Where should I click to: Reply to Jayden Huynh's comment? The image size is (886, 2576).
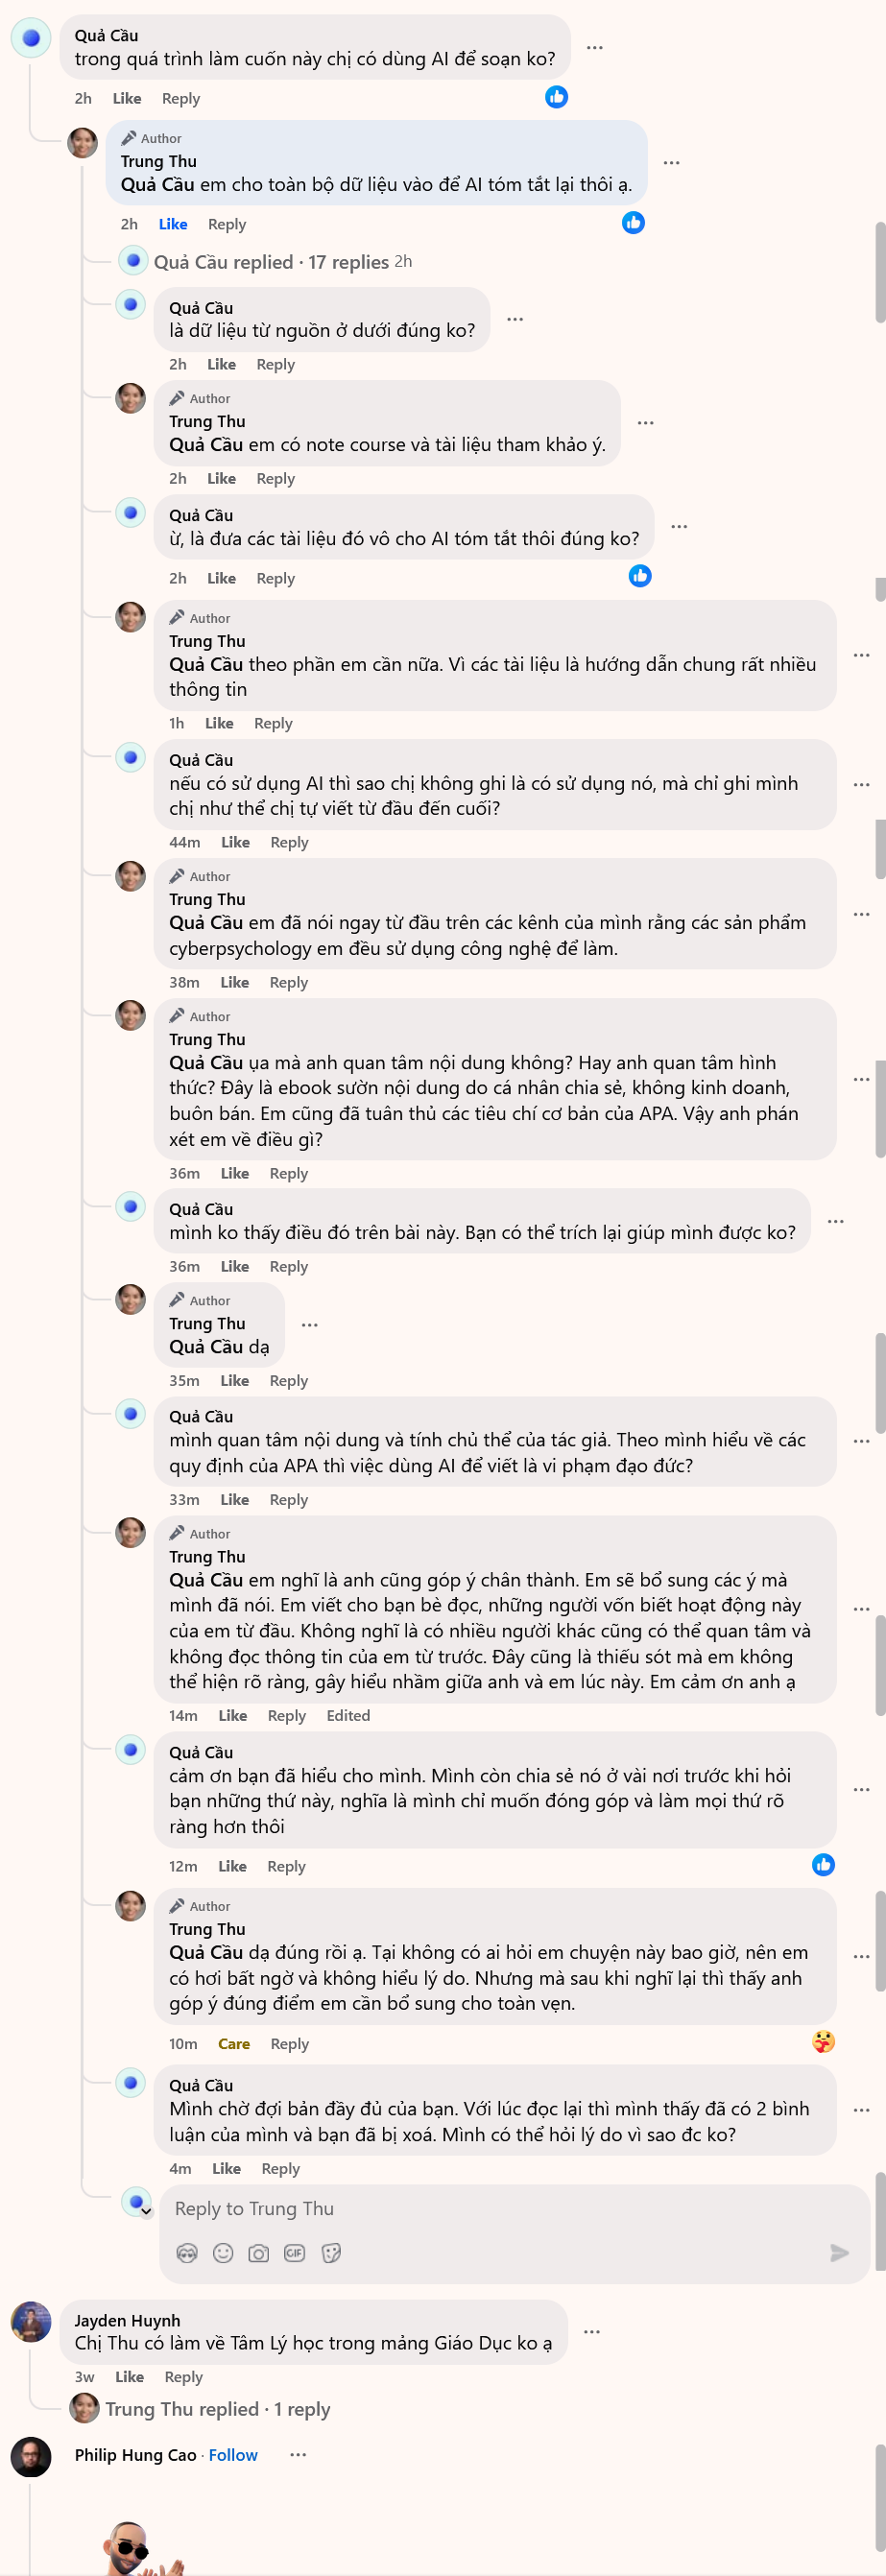pos(183,2377)
